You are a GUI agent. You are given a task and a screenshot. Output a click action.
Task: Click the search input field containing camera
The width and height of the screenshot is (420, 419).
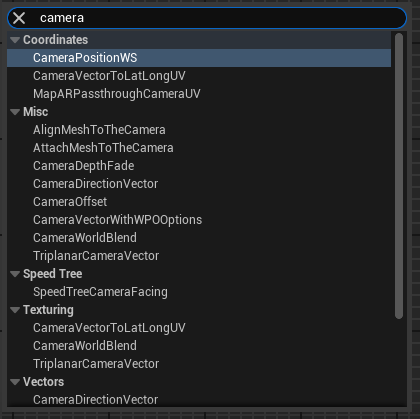207,18
